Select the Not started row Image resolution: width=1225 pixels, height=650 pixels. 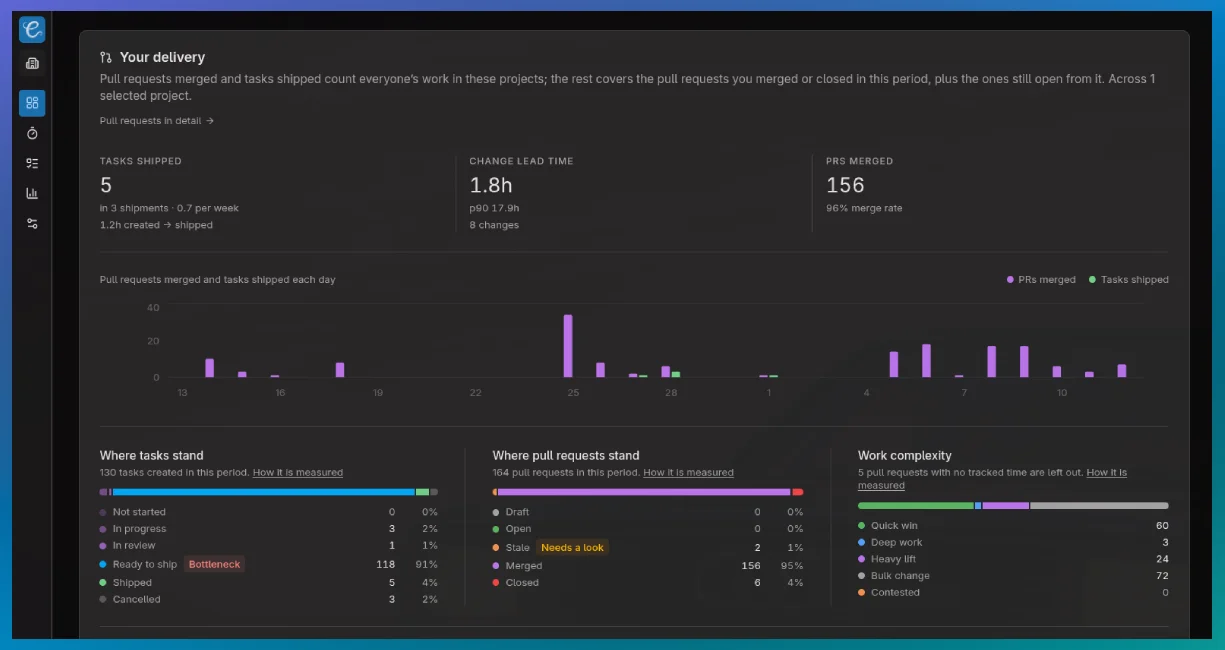pos(269,512)
